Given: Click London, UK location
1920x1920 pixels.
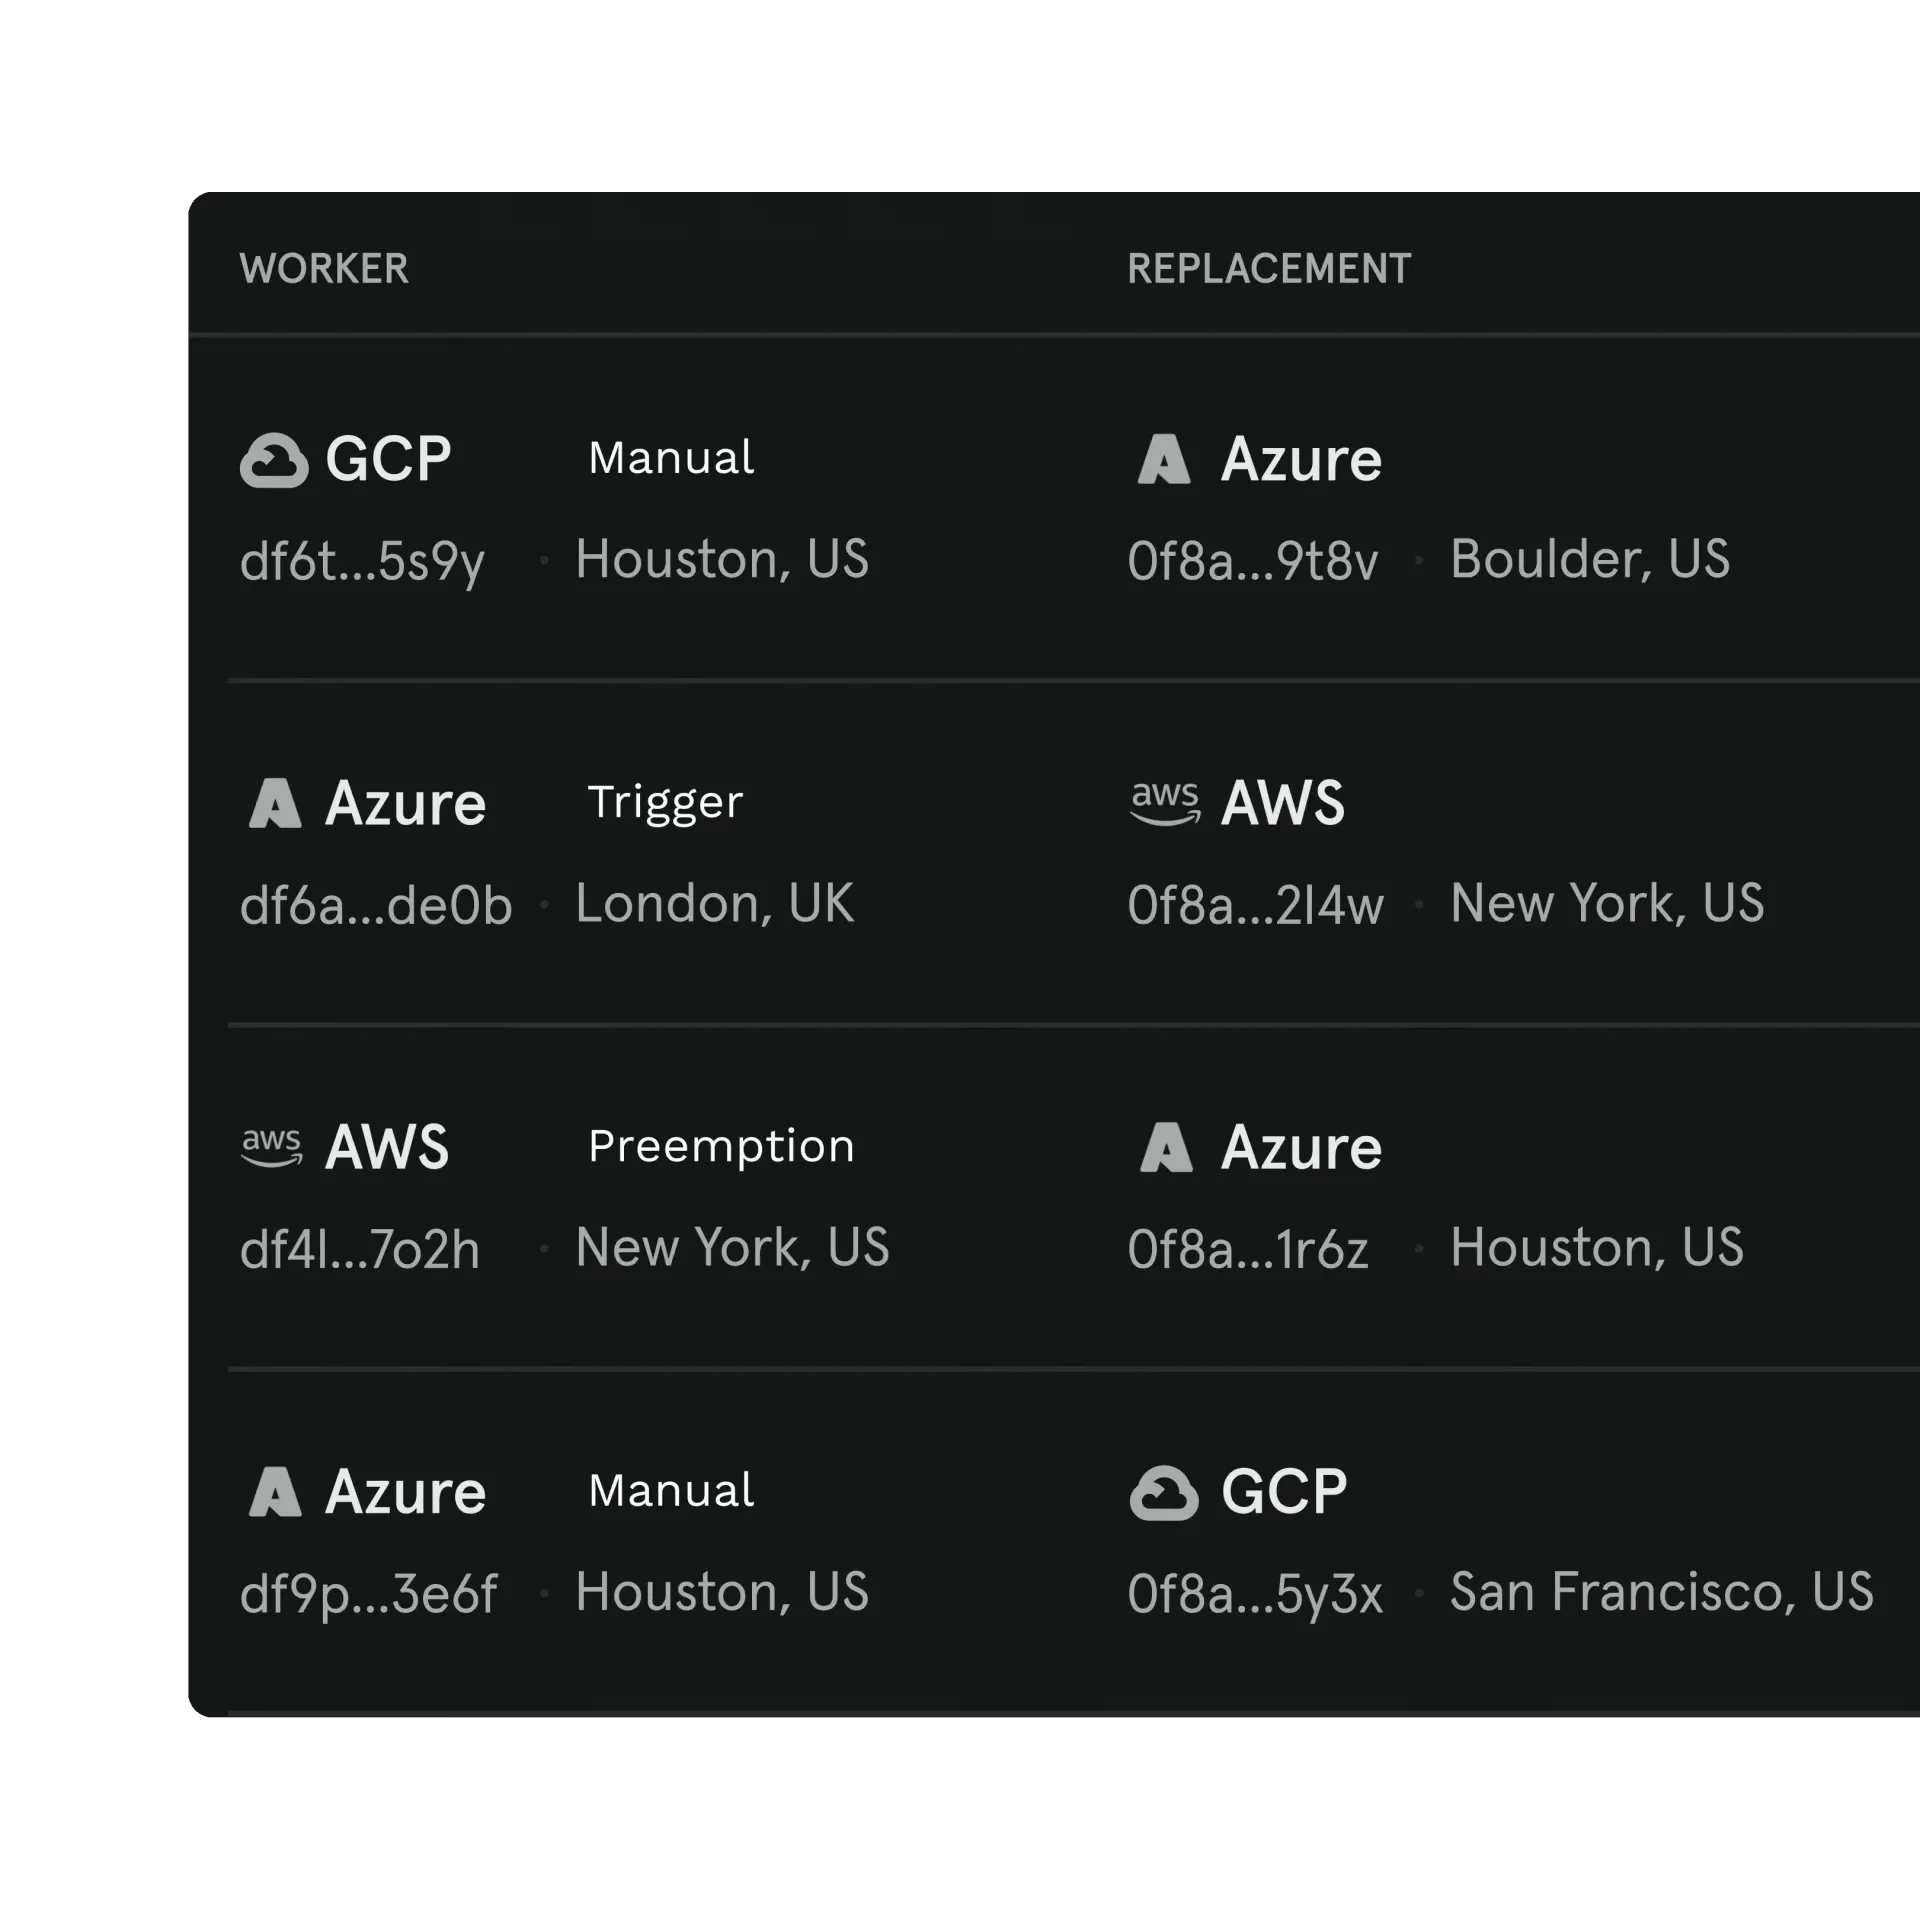Looking at the screenshot, I should [x=715, y=903].
